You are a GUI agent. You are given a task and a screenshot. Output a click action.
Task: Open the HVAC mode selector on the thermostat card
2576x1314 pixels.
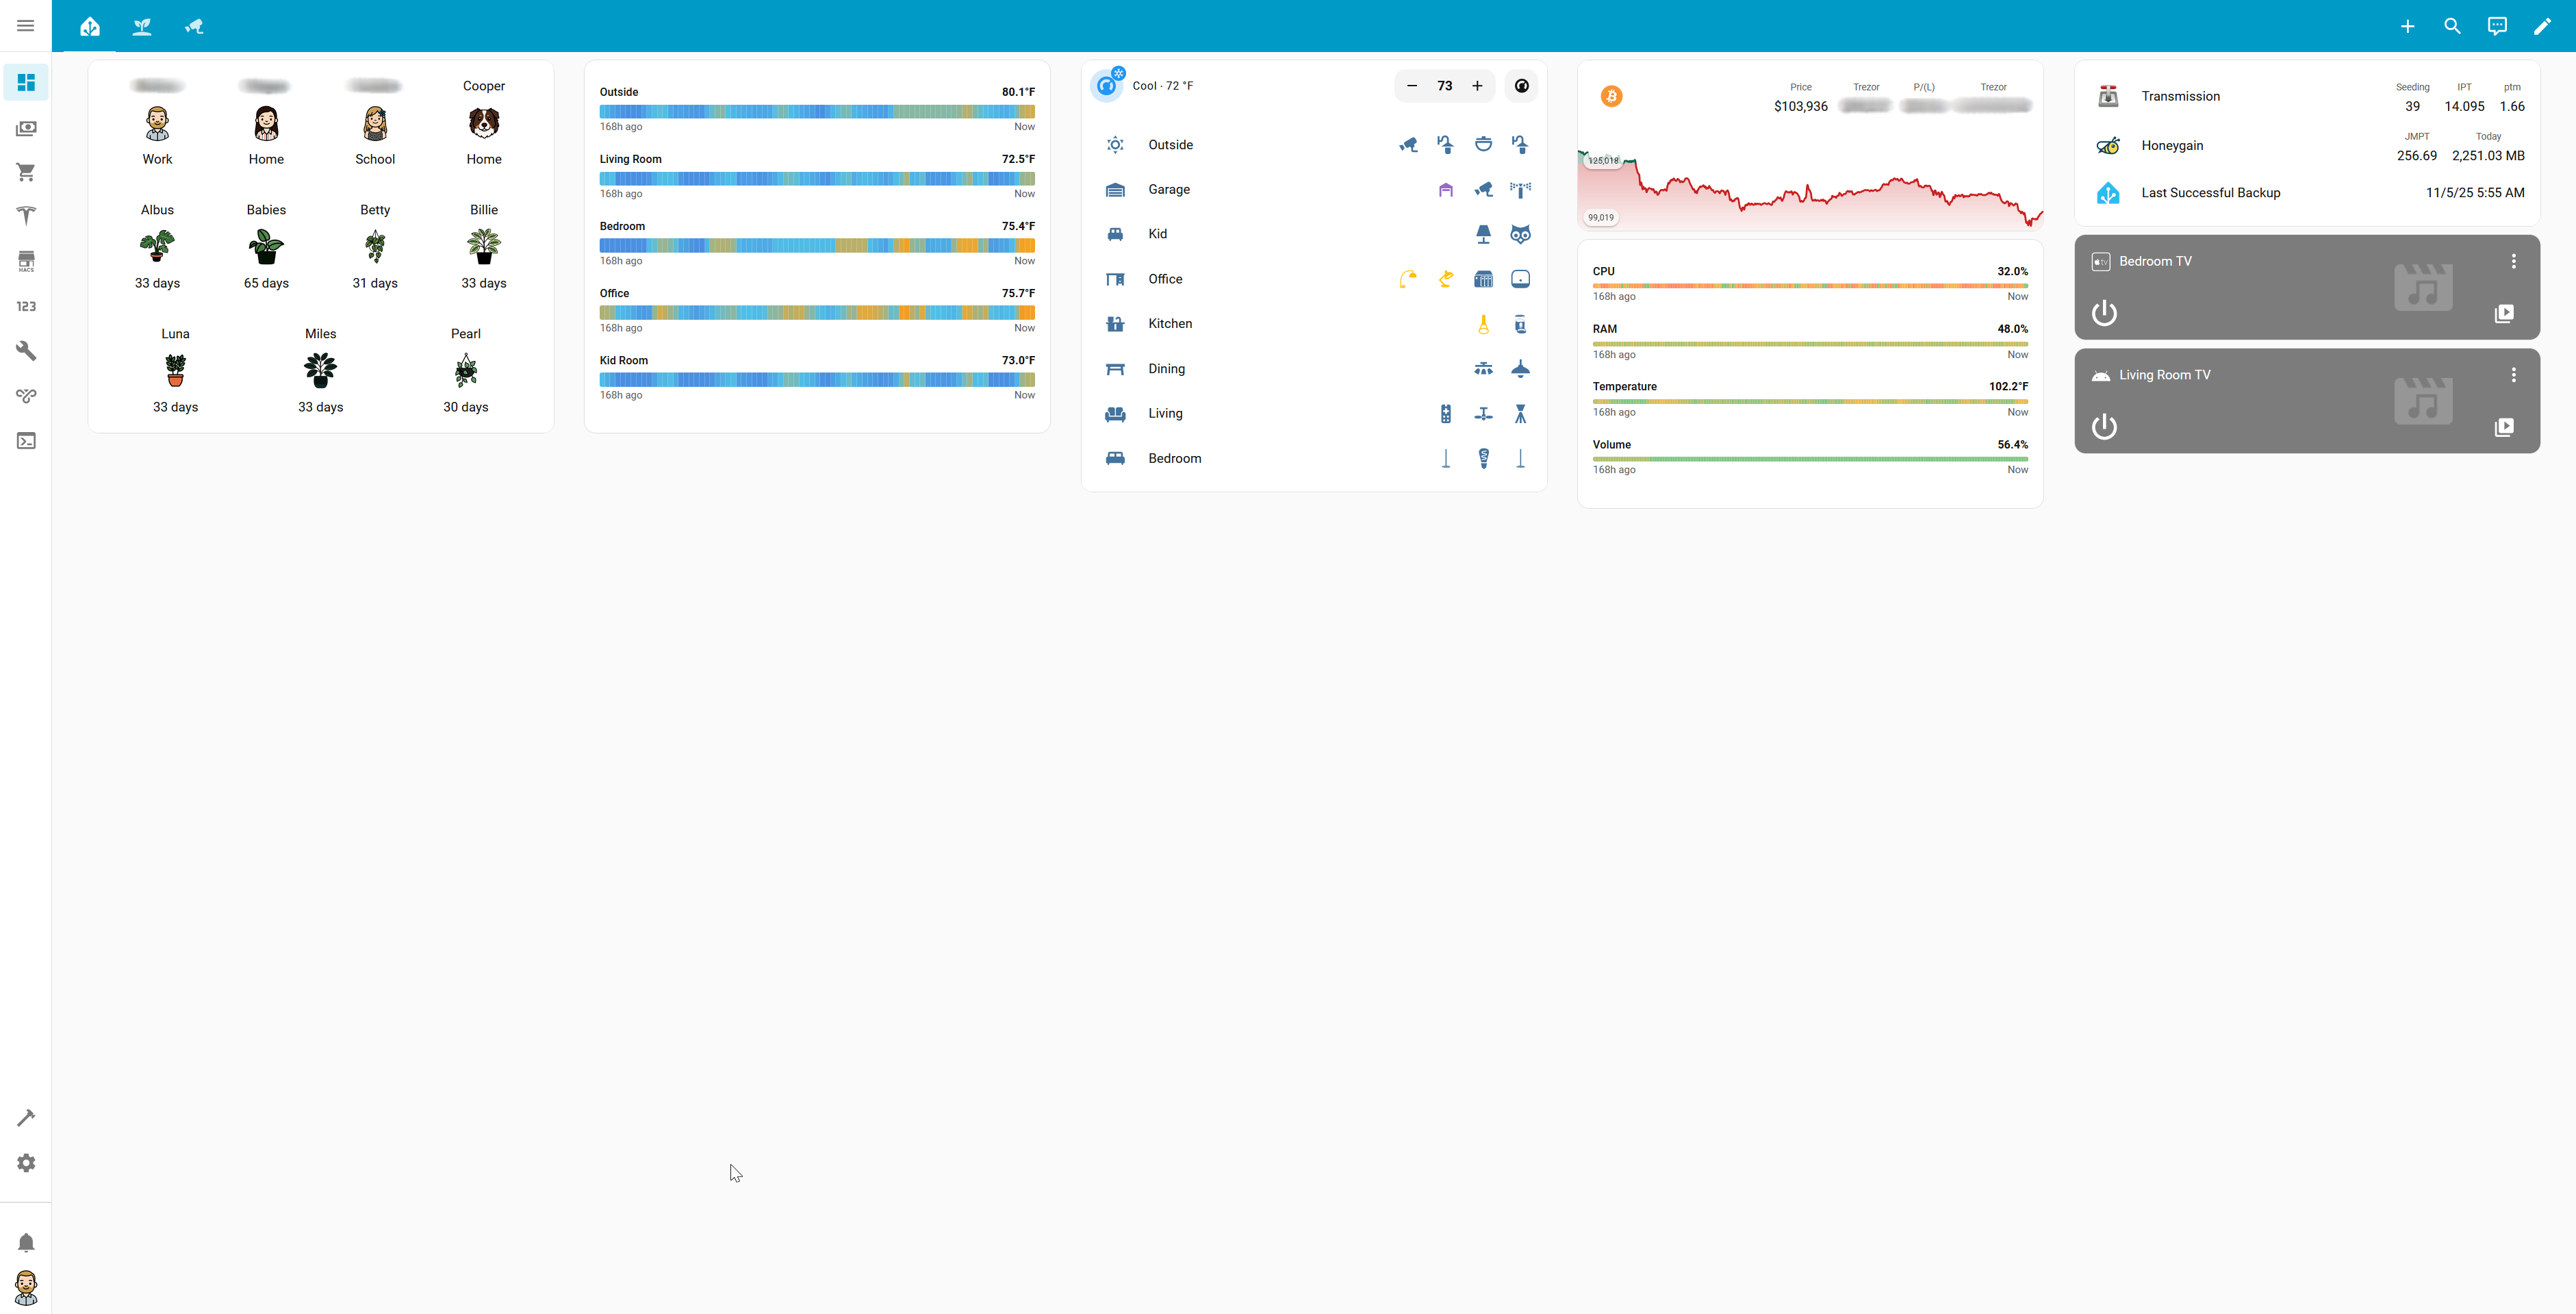1521,86
